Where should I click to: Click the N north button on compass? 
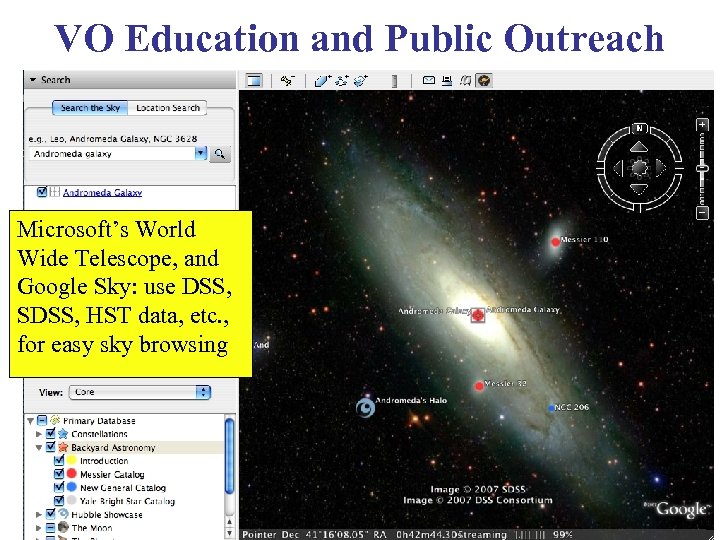point(639,128)
